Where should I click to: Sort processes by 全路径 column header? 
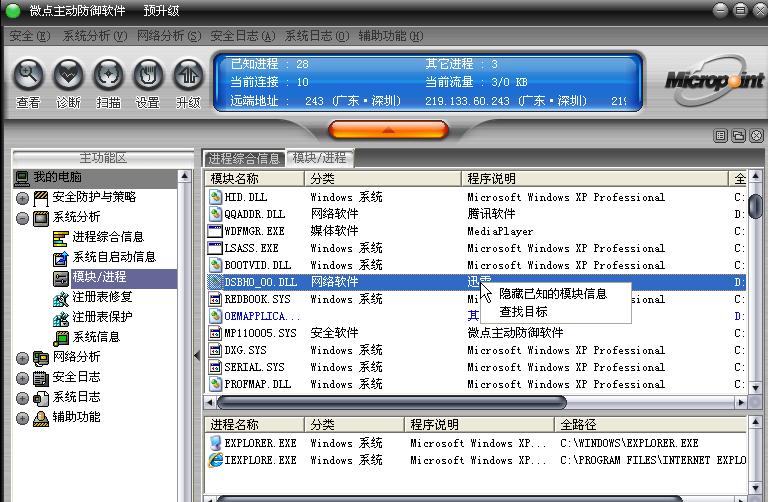[650, 425]
